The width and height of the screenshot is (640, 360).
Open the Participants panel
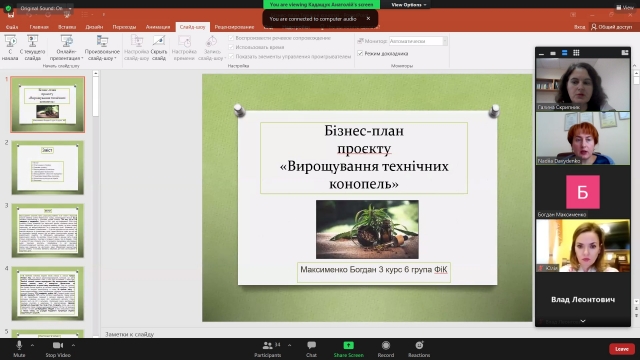click(268, 349)
